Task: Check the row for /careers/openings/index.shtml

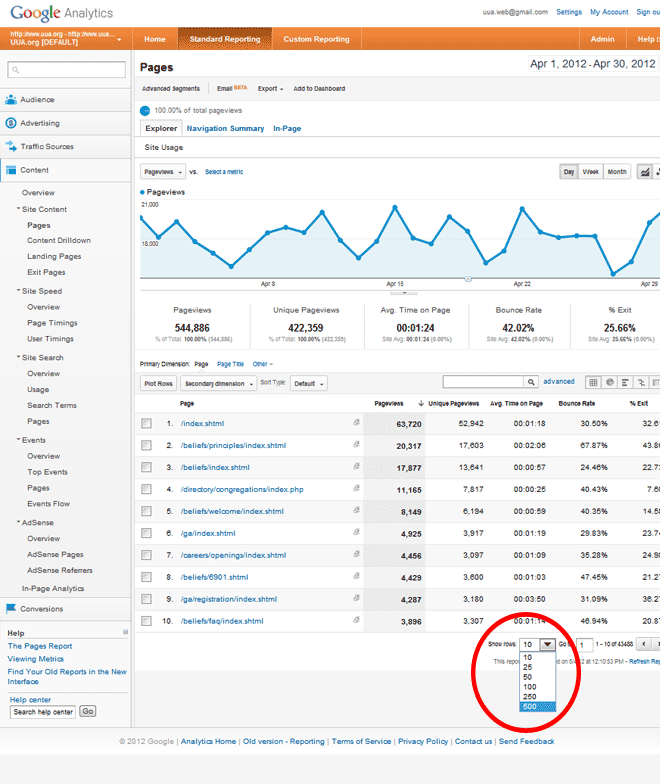Action: point(146,556)
